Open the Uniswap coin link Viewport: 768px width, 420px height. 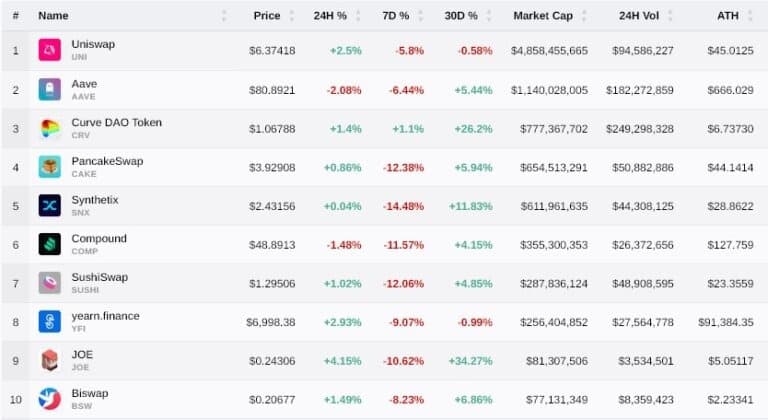pos(93,44)
